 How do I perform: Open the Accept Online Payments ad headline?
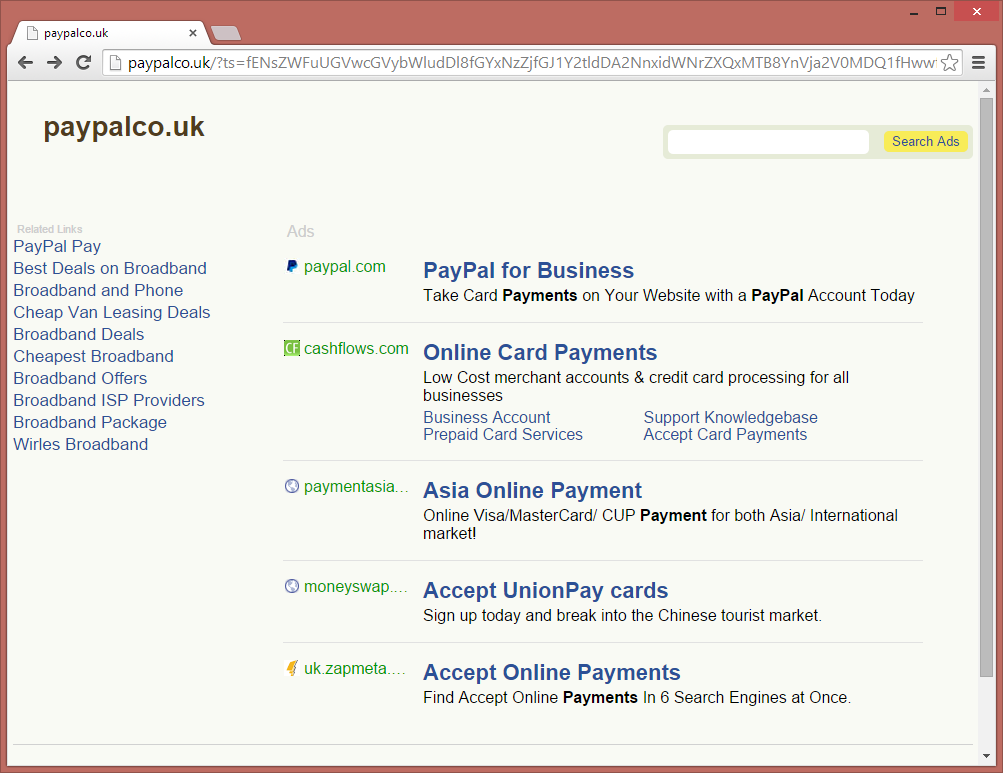(x=551, y=673)
